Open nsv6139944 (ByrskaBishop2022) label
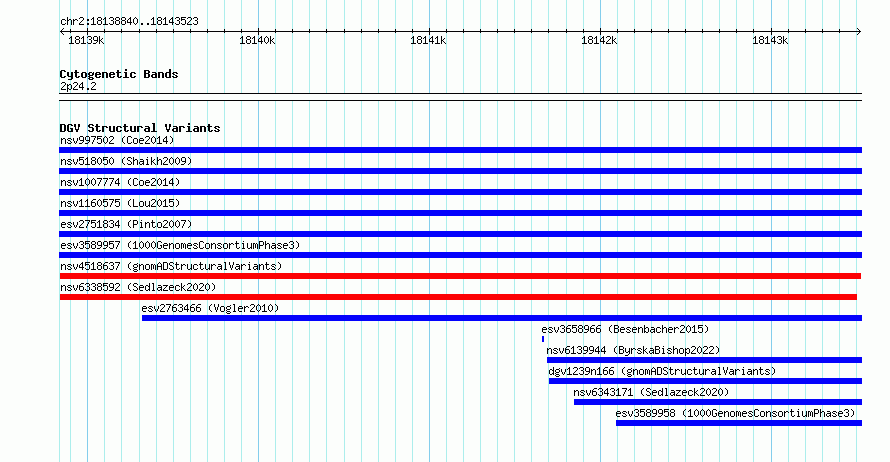Image resolution: width=890 pixels, height=462 pixels. point(633,350)
